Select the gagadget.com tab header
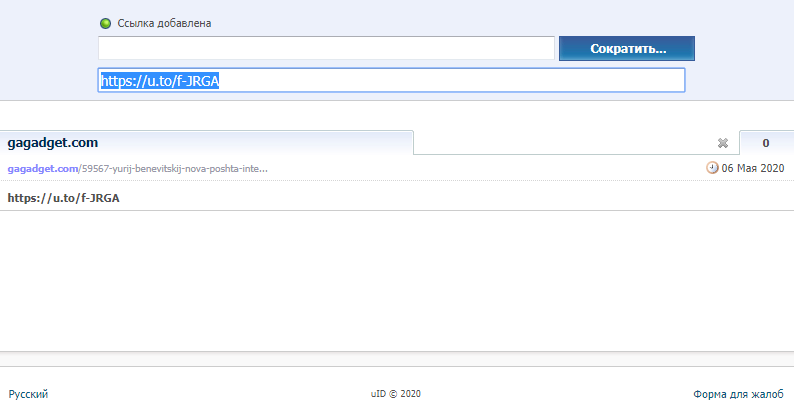Image resolution: width=794 pixels, height=416 pixels. point(53,143)
